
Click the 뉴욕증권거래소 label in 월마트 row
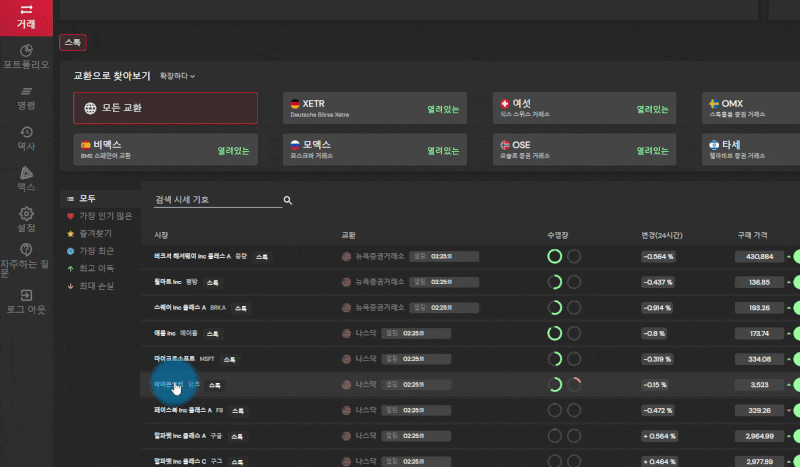[380, 282]
